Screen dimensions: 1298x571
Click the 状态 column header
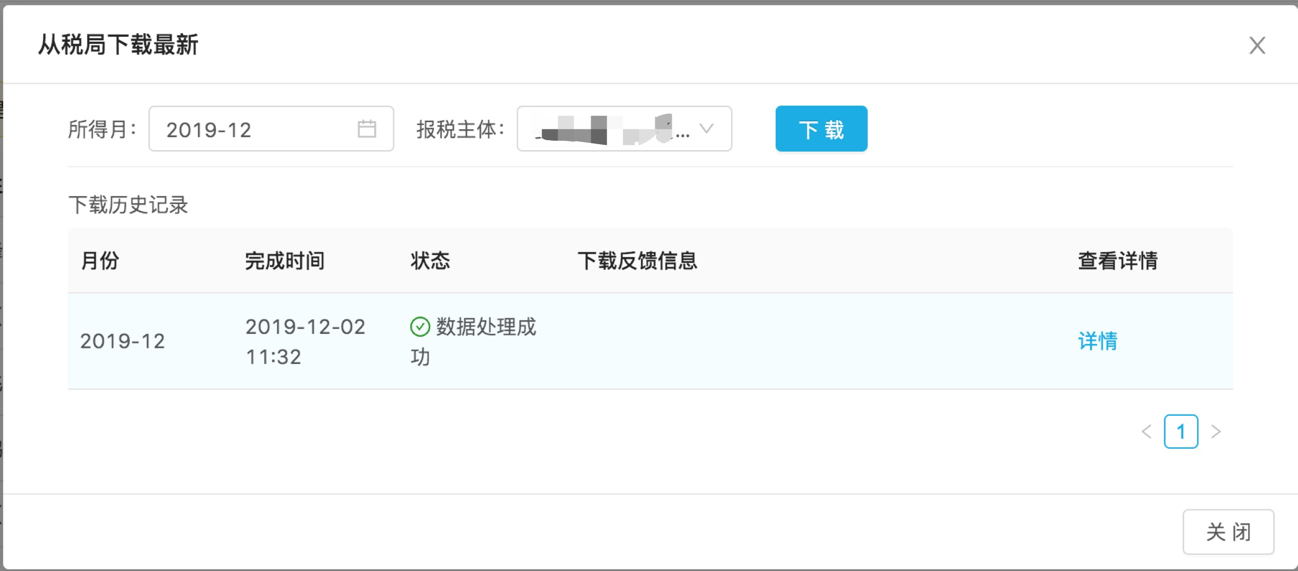pyautogui.click(x=430, y=261)
